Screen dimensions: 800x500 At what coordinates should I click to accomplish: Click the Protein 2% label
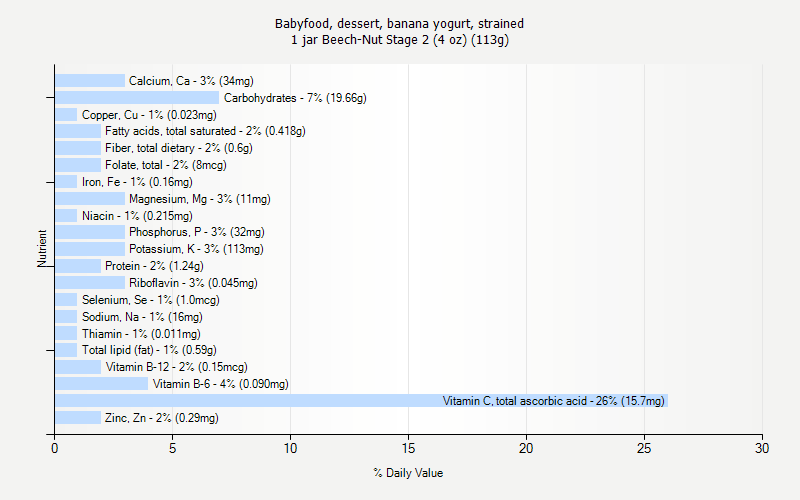coord(154,266)
